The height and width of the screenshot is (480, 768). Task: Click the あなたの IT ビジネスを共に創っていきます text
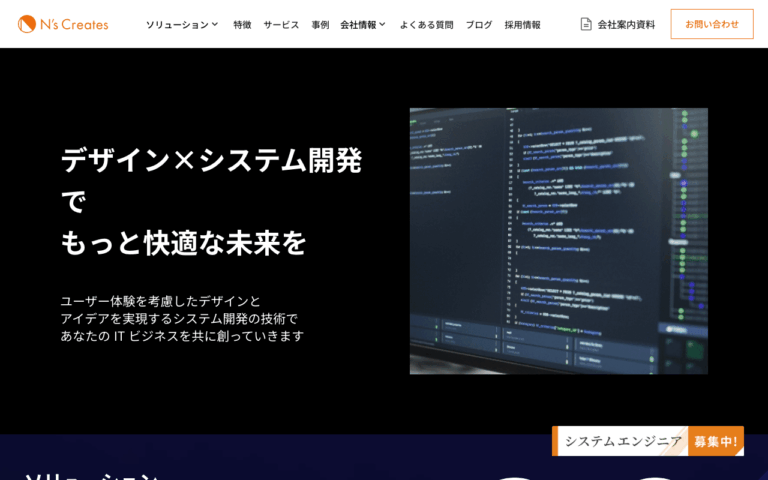[x=182, y=336]
